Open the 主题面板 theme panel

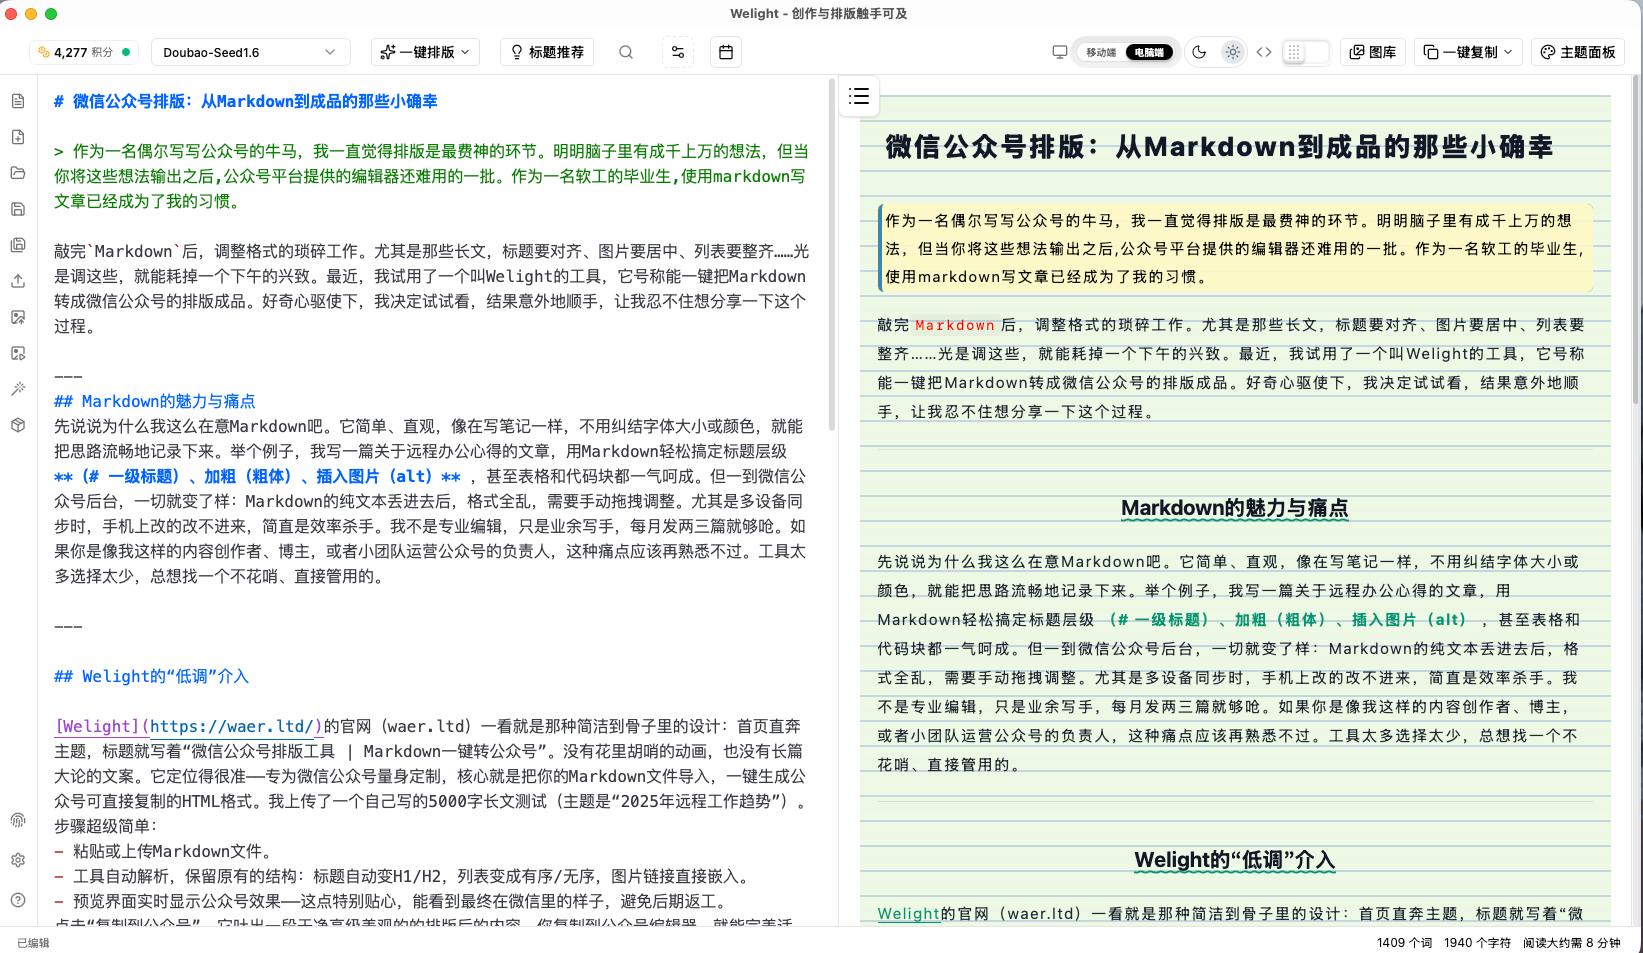pyautogui.click(x=1578, y=52)
